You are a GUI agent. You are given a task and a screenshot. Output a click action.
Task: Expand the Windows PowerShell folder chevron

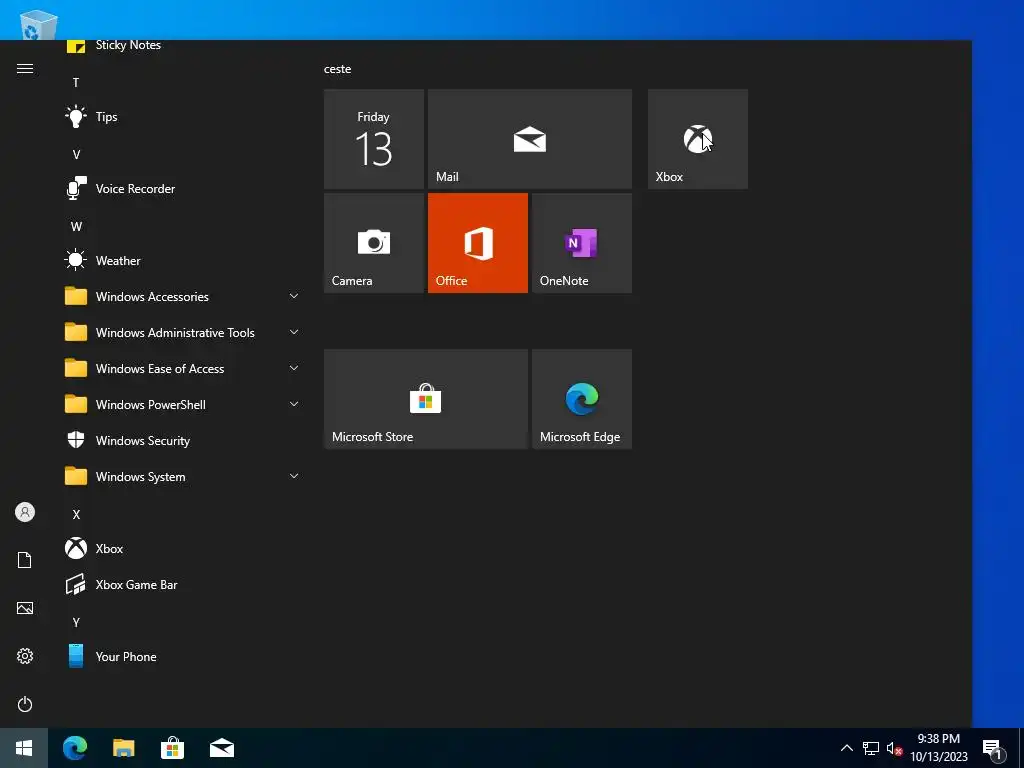(x=294, y=404)
